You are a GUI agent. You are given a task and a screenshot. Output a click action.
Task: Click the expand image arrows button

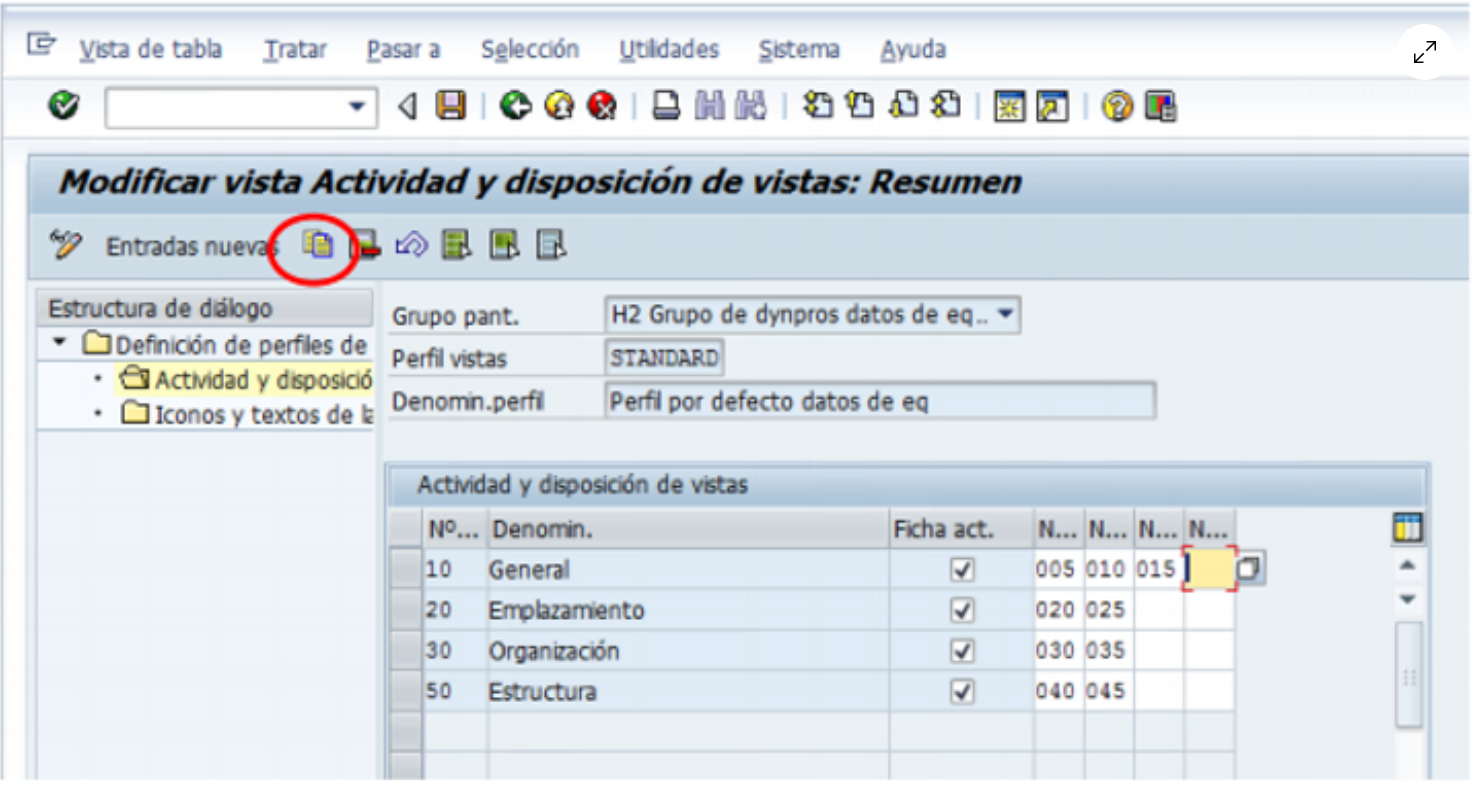pos(1424,52)
